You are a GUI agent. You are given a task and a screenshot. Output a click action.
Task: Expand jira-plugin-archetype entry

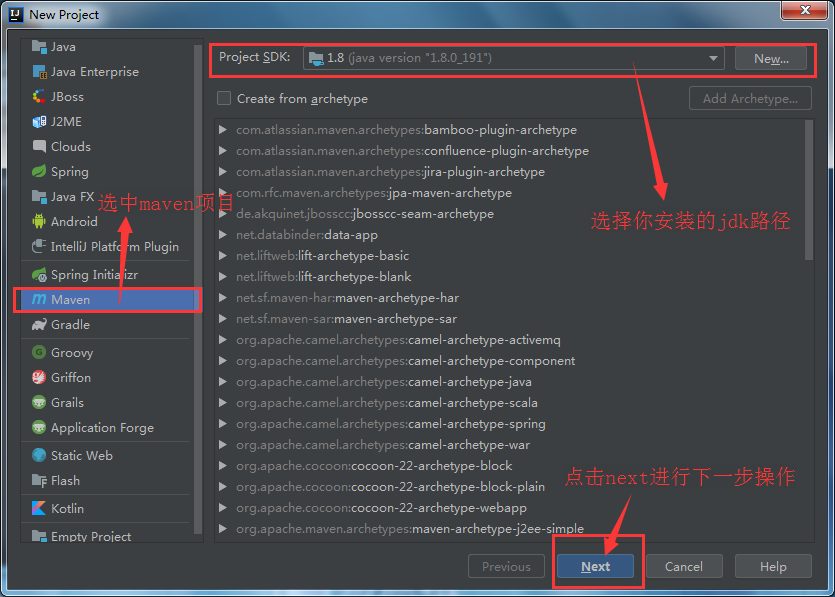click(223, 172)
